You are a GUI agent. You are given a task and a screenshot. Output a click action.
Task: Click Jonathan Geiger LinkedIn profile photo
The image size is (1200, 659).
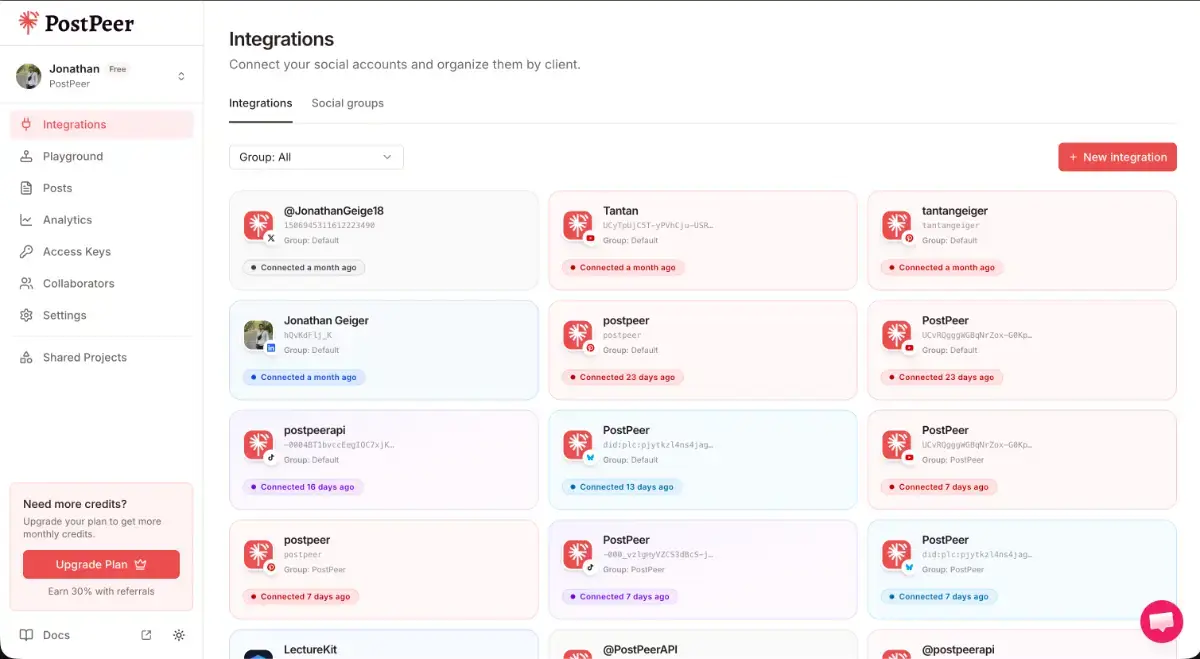coord(259,335)
